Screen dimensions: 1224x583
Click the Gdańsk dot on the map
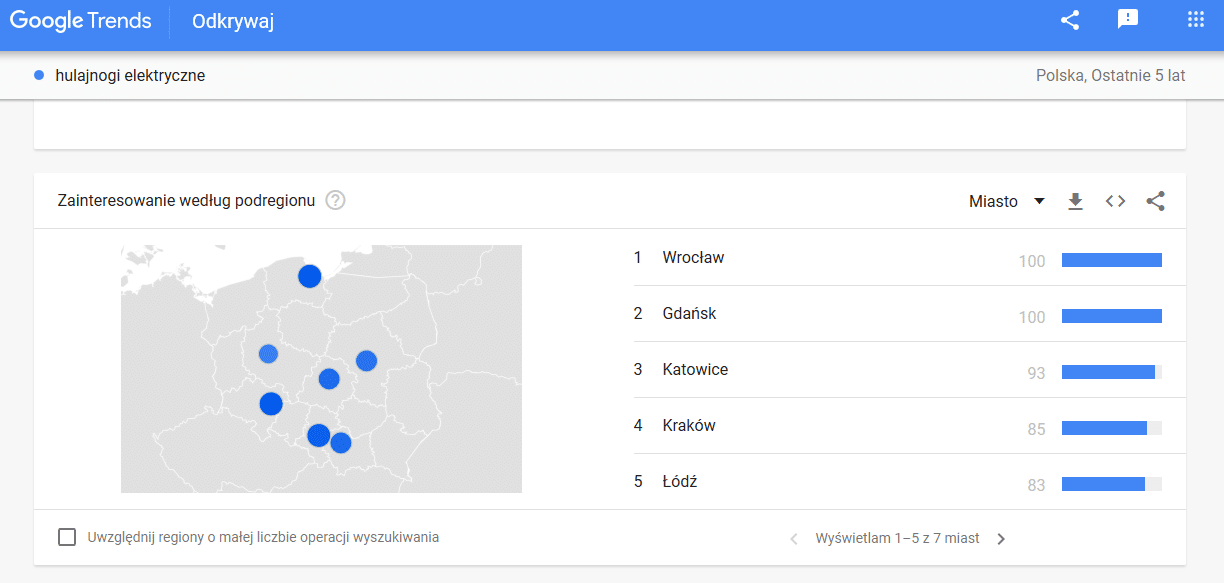310,276
